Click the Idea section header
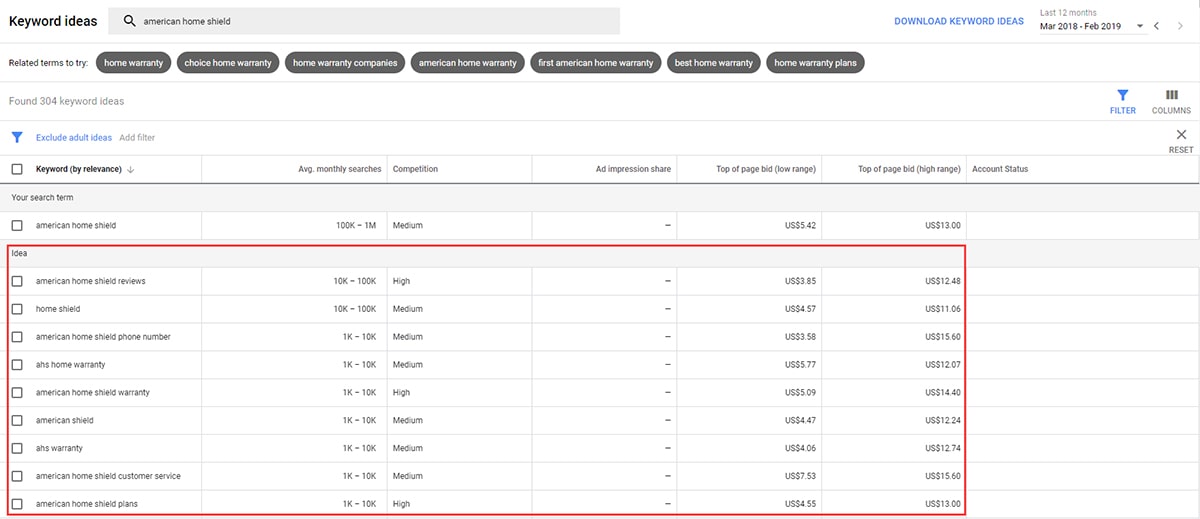Image resolution: width=1200 pixels, height=519 pixels. [x=19, y=253]
